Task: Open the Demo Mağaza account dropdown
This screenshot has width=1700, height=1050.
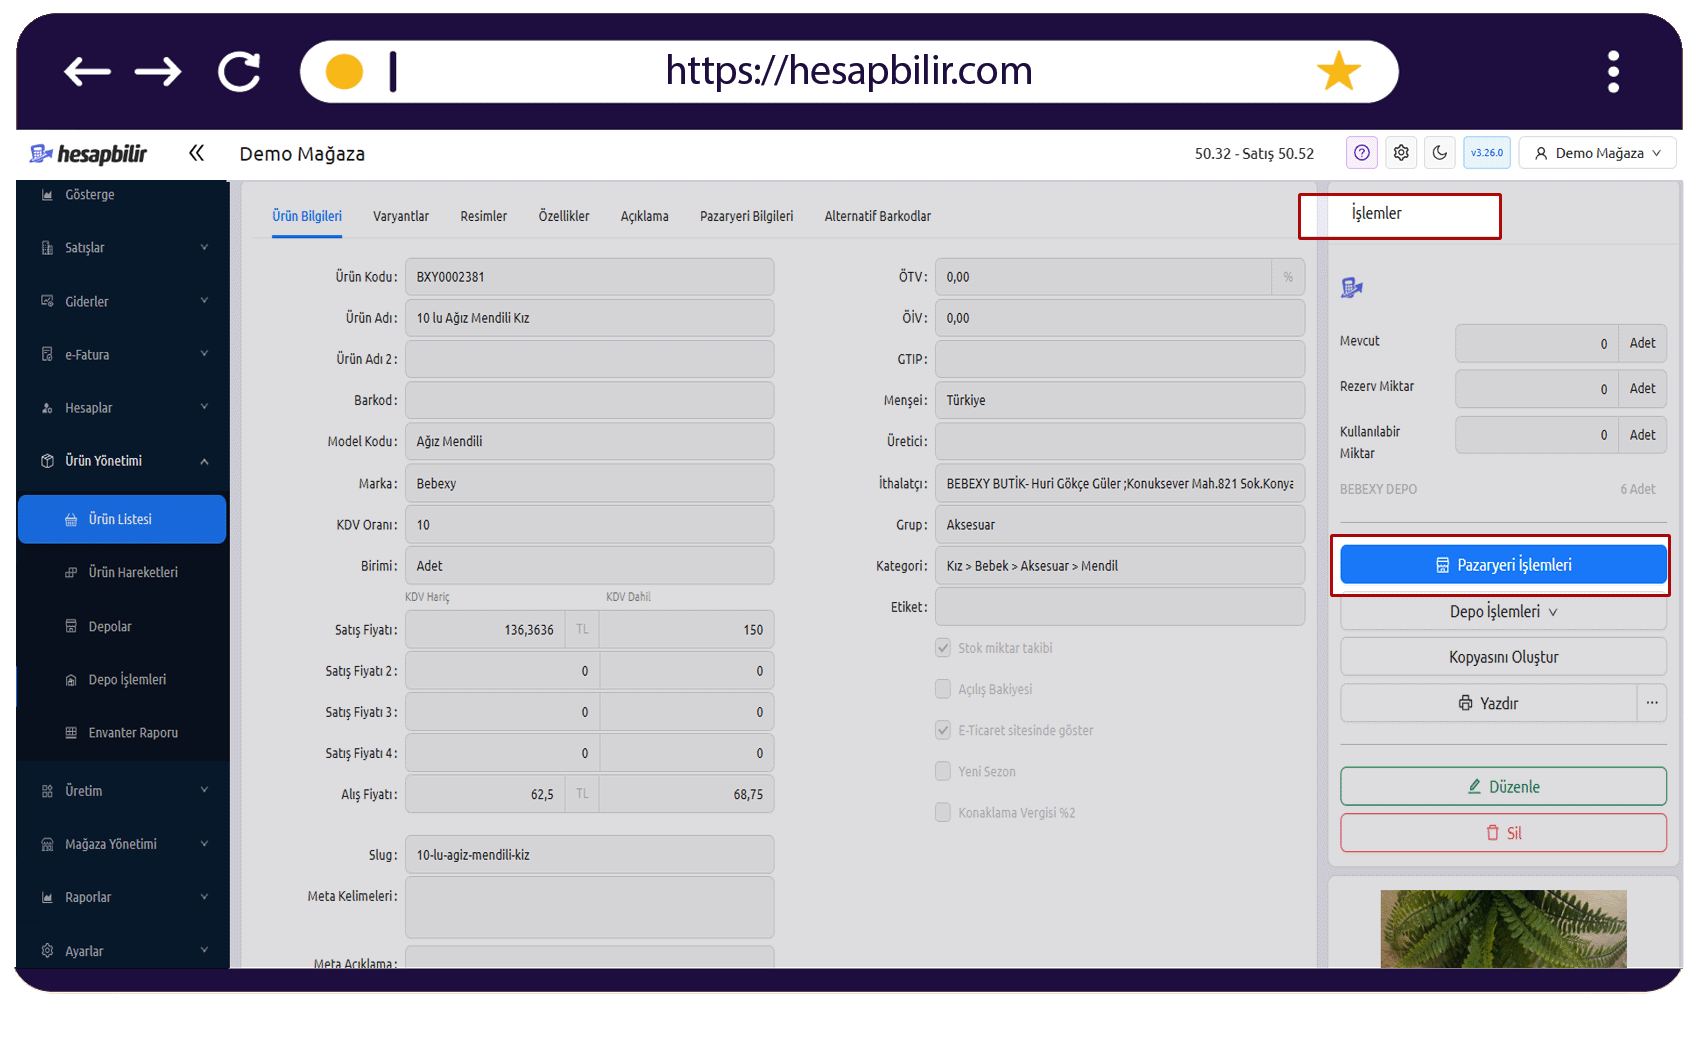Action: click(x=1597, y=153)
